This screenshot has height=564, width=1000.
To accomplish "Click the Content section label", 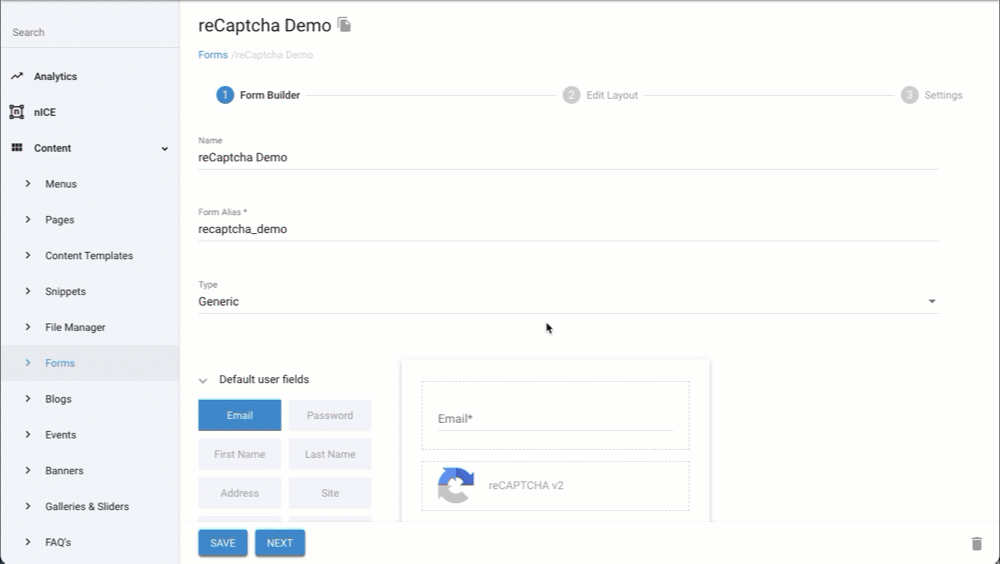I will click(52, 148).
